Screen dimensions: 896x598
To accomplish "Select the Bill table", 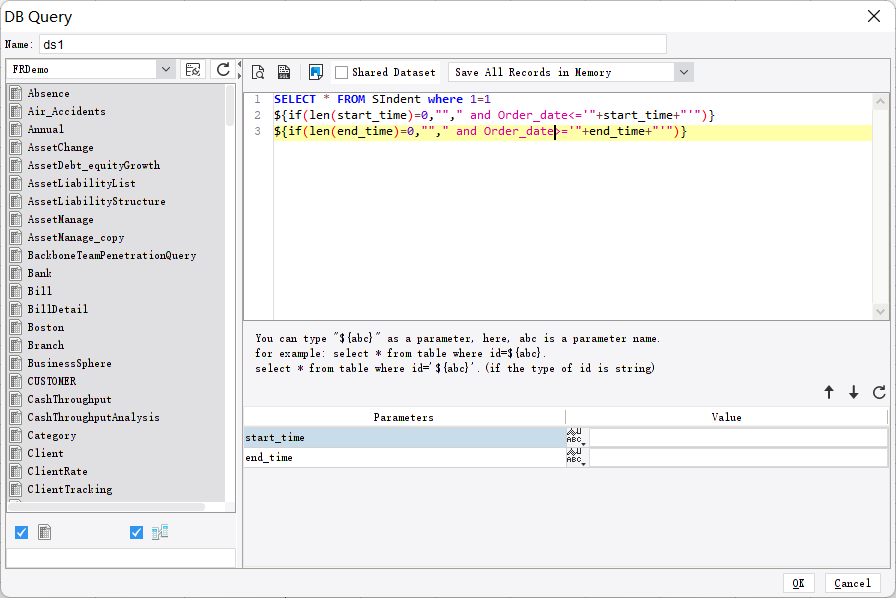I will tap(40, 291).
